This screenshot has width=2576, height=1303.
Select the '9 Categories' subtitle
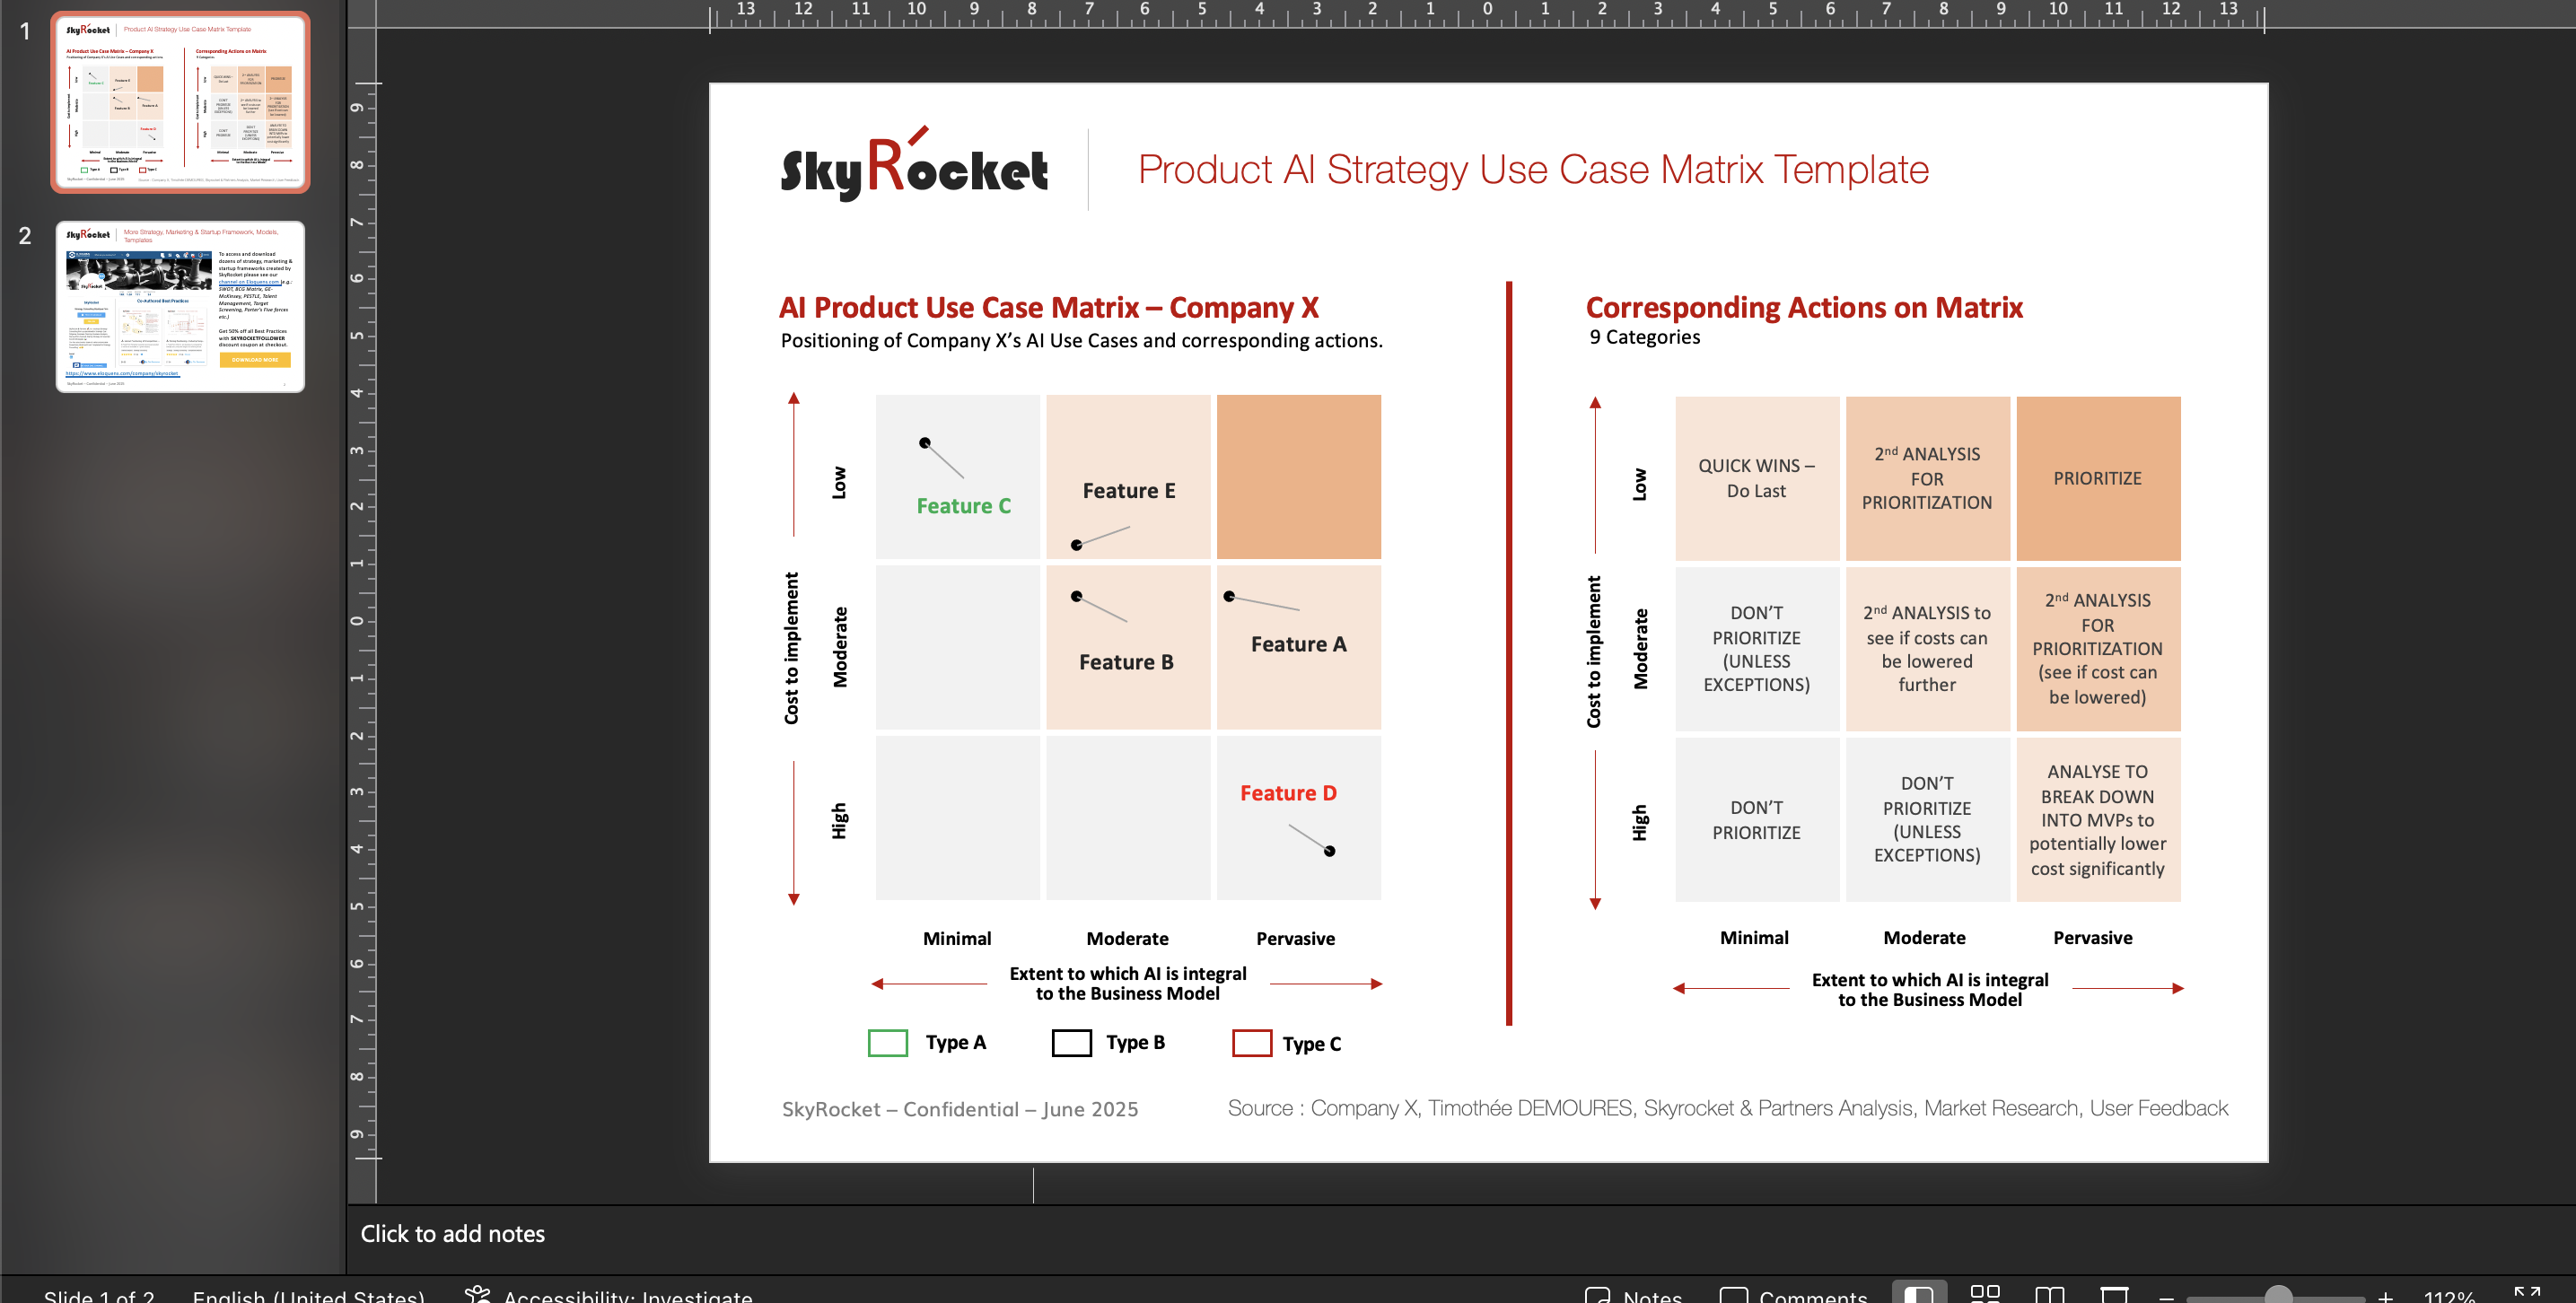click(x=1644, y=337)
